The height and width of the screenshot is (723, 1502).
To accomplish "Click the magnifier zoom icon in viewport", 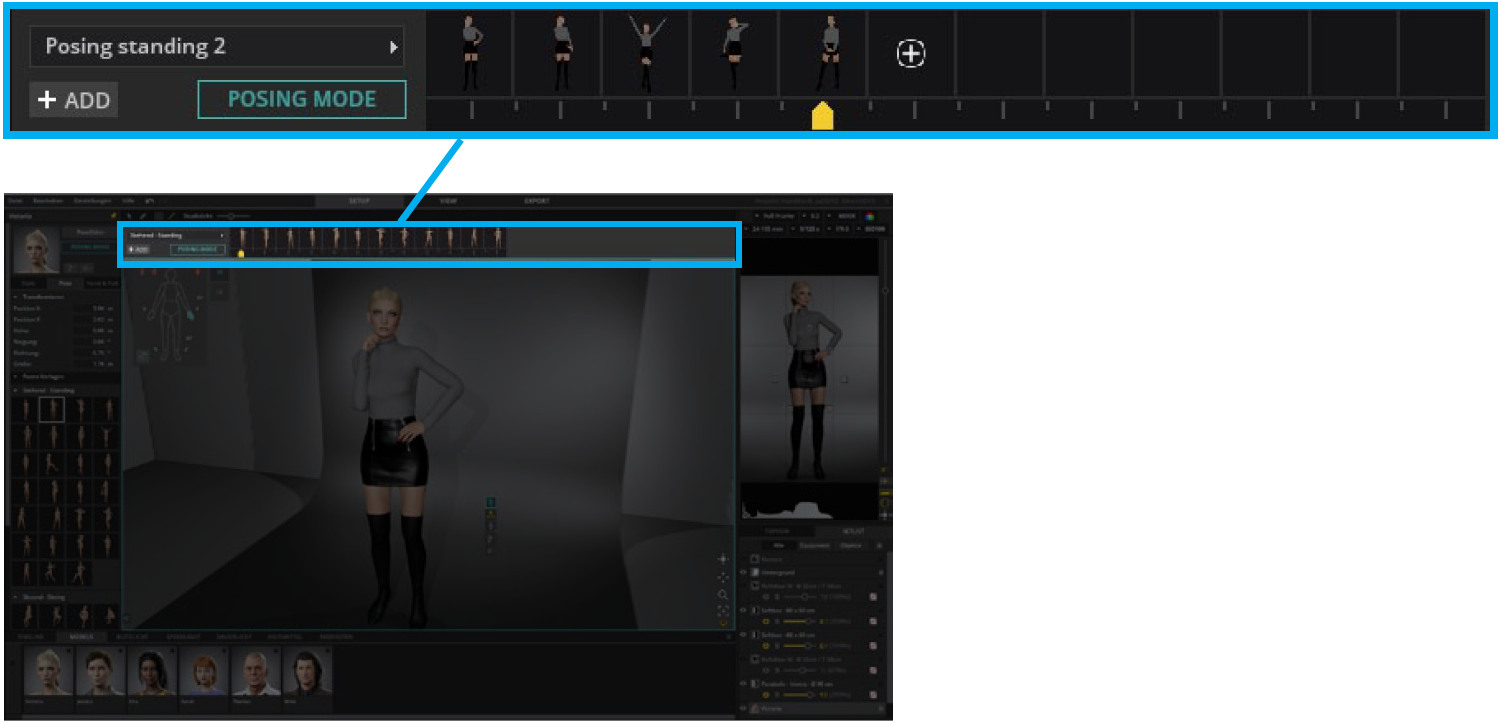I will coord(723,594).
